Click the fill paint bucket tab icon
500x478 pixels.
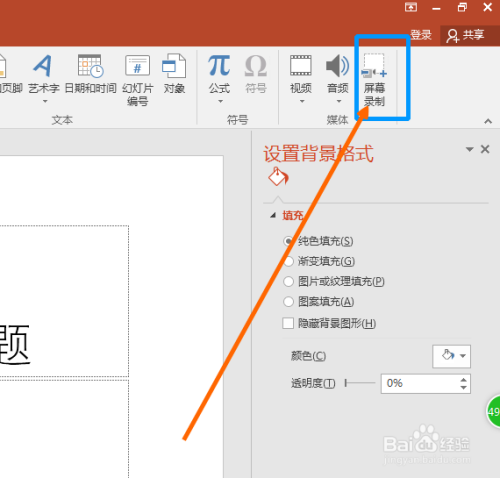278,176
